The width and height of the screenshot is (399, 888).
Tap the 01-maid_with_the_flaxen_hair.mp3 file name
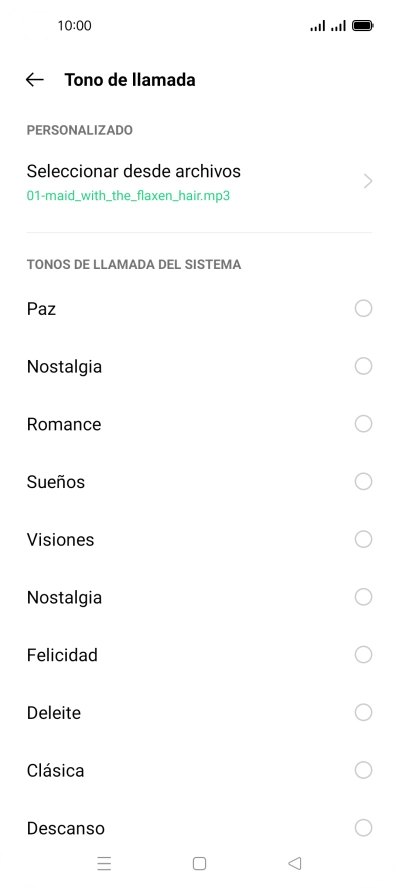coord(128,196)
